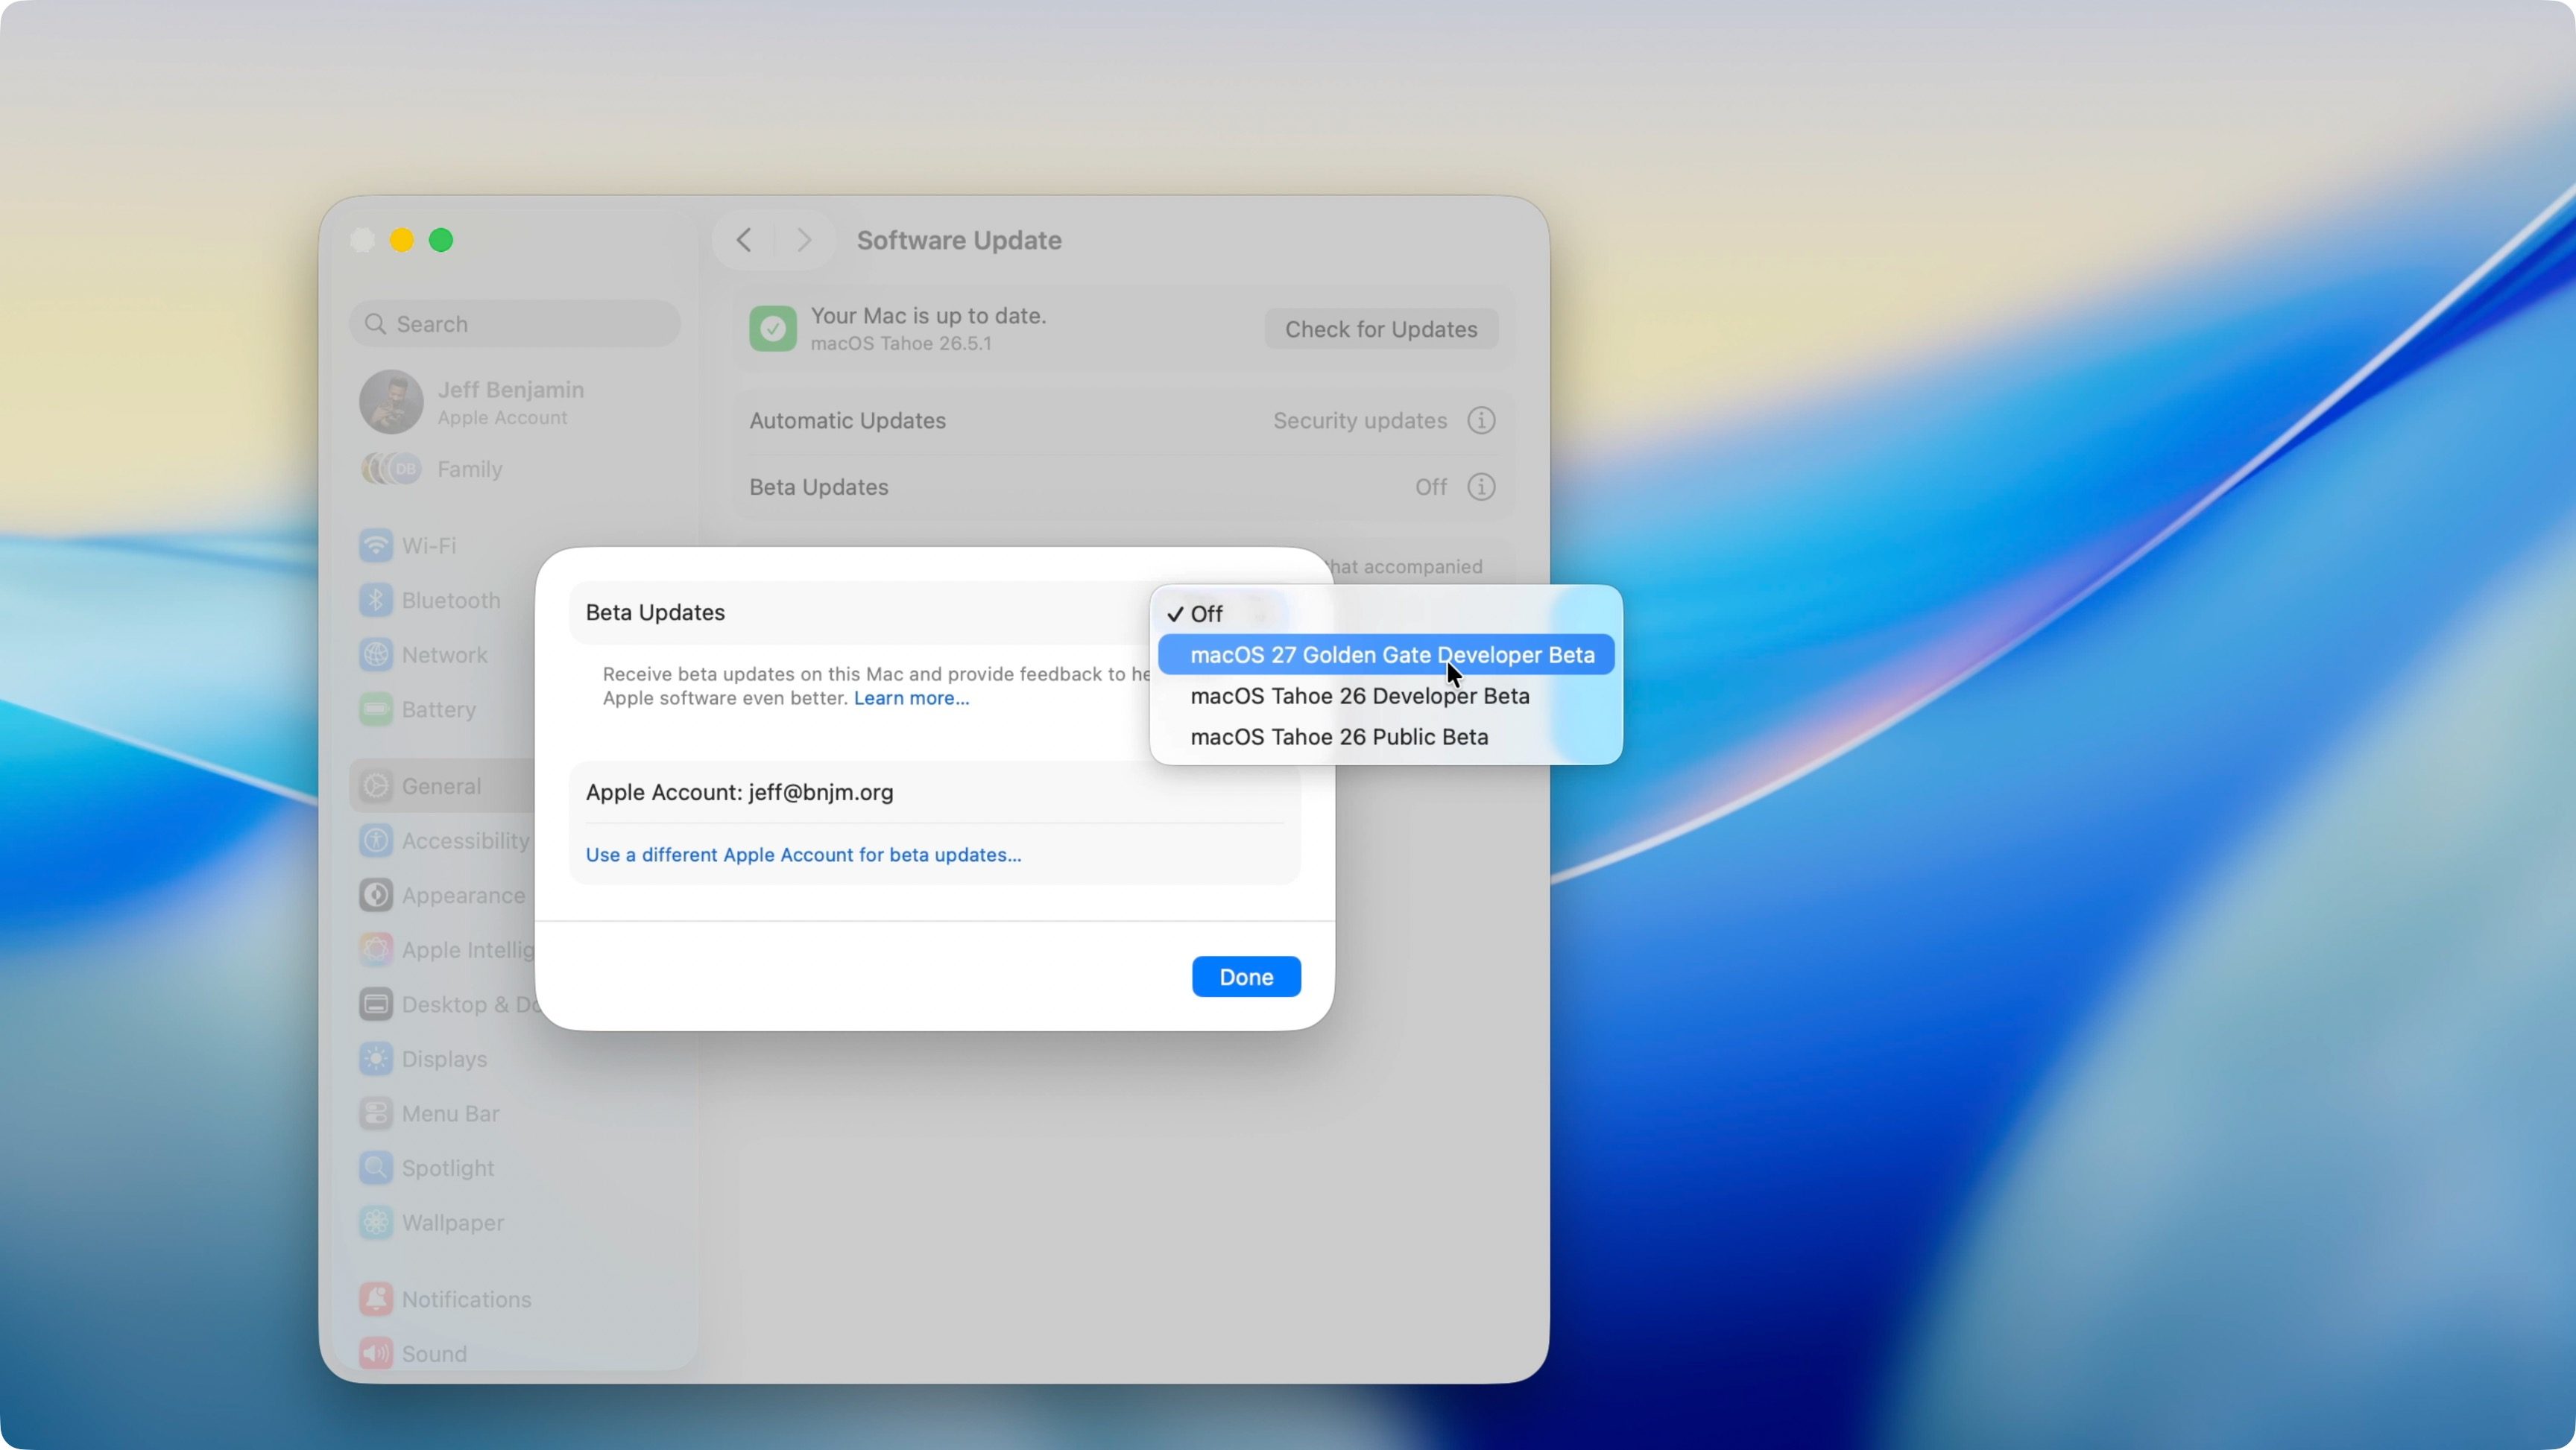
Task: Click the Done button
Action: [1246, 977]
